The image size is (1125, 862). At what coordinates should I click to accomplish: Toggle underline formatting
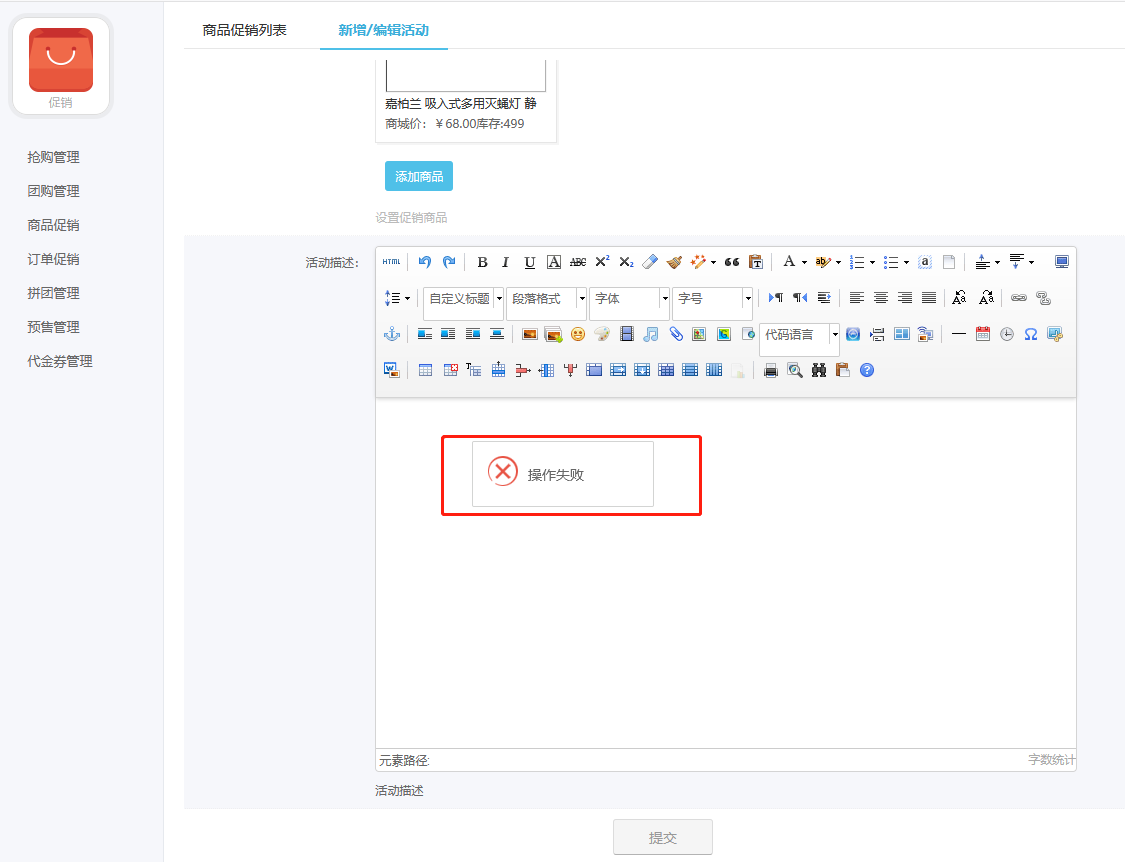[x=529, y=261]
